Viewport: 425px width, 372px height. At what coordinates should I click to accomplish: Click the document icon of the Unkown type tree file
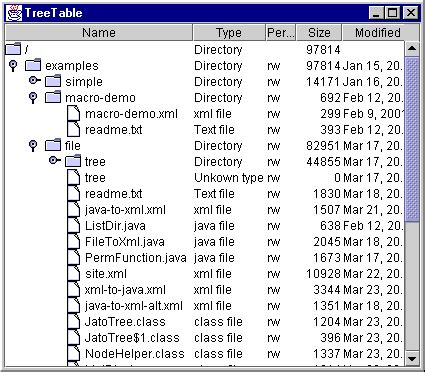point(73,177)
